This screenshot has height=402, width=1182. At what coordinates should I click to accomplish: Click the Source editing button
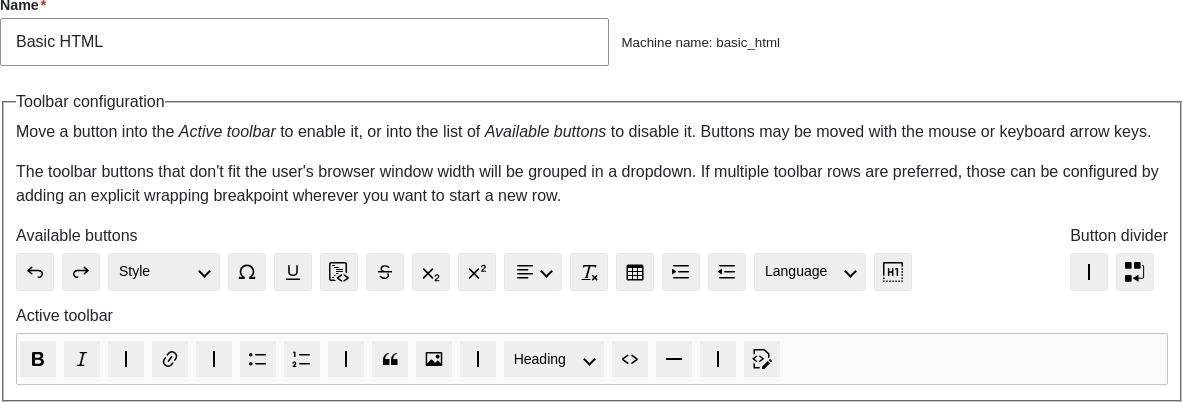[761, 359]
